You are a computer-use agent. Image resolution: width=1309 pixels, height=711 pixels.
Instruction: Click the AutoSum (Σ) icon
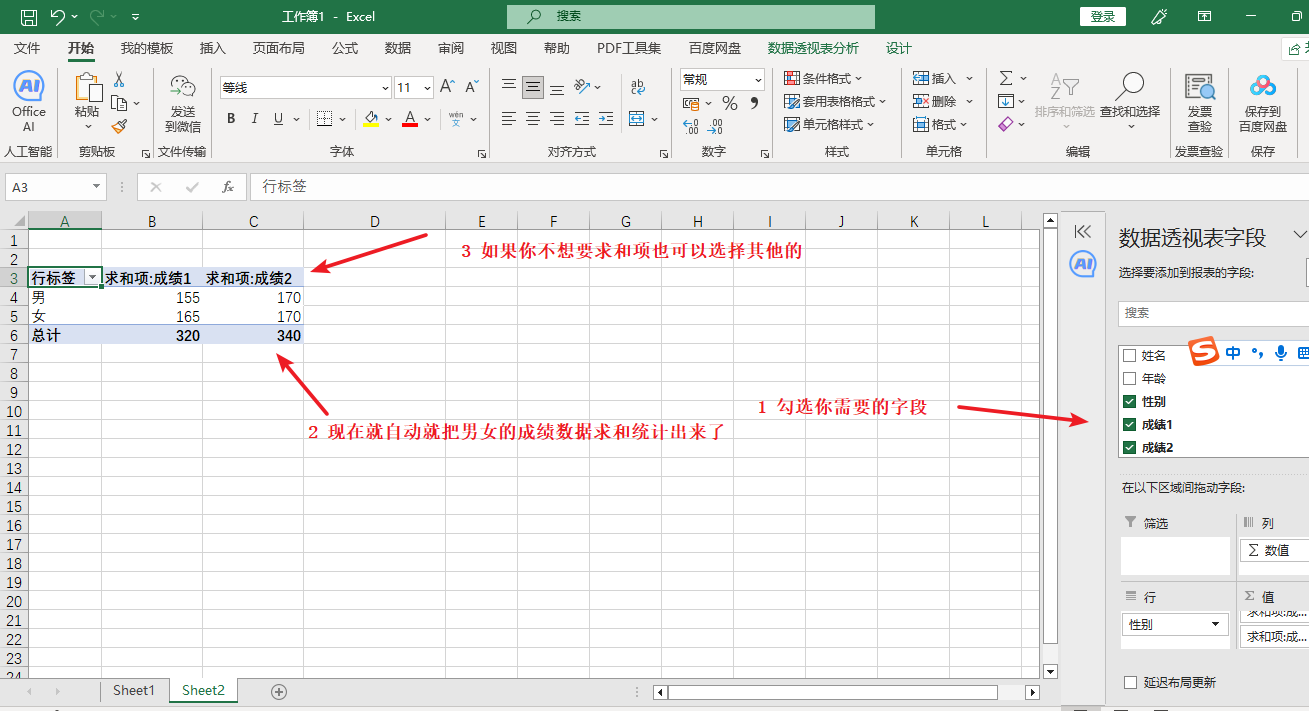(1006, 77)
